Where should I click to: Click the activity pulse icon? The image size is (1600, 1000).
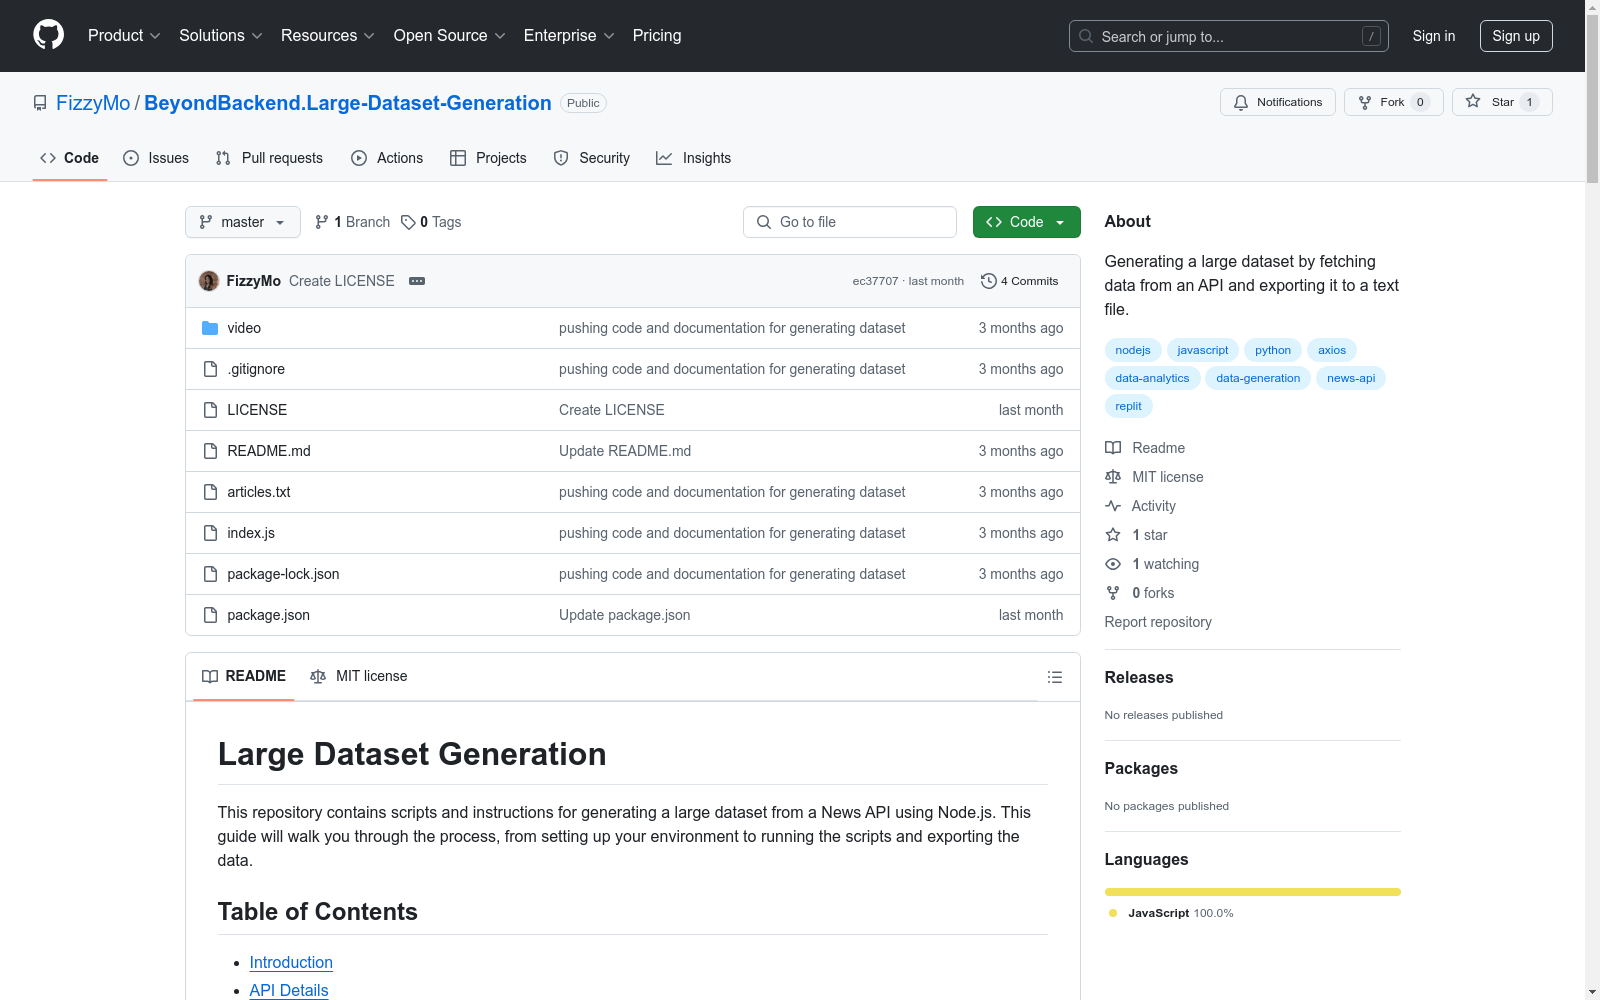(1113, 506)
